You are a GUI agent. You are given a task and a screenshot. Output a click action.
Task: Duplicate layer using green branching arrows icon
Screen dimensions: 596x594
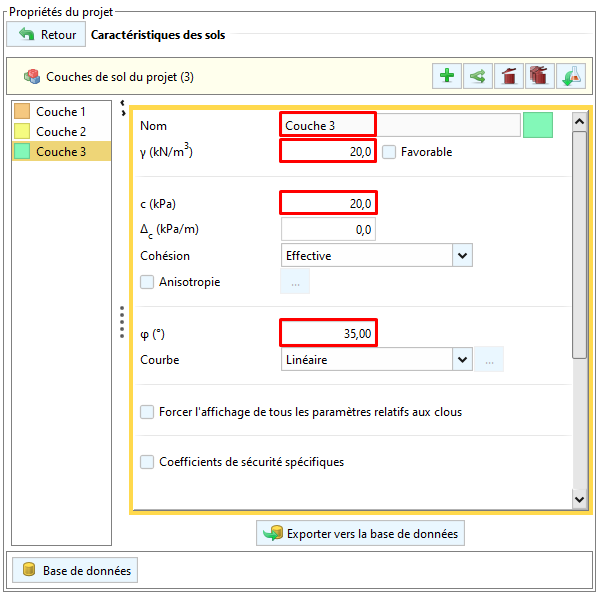point(478,76)
